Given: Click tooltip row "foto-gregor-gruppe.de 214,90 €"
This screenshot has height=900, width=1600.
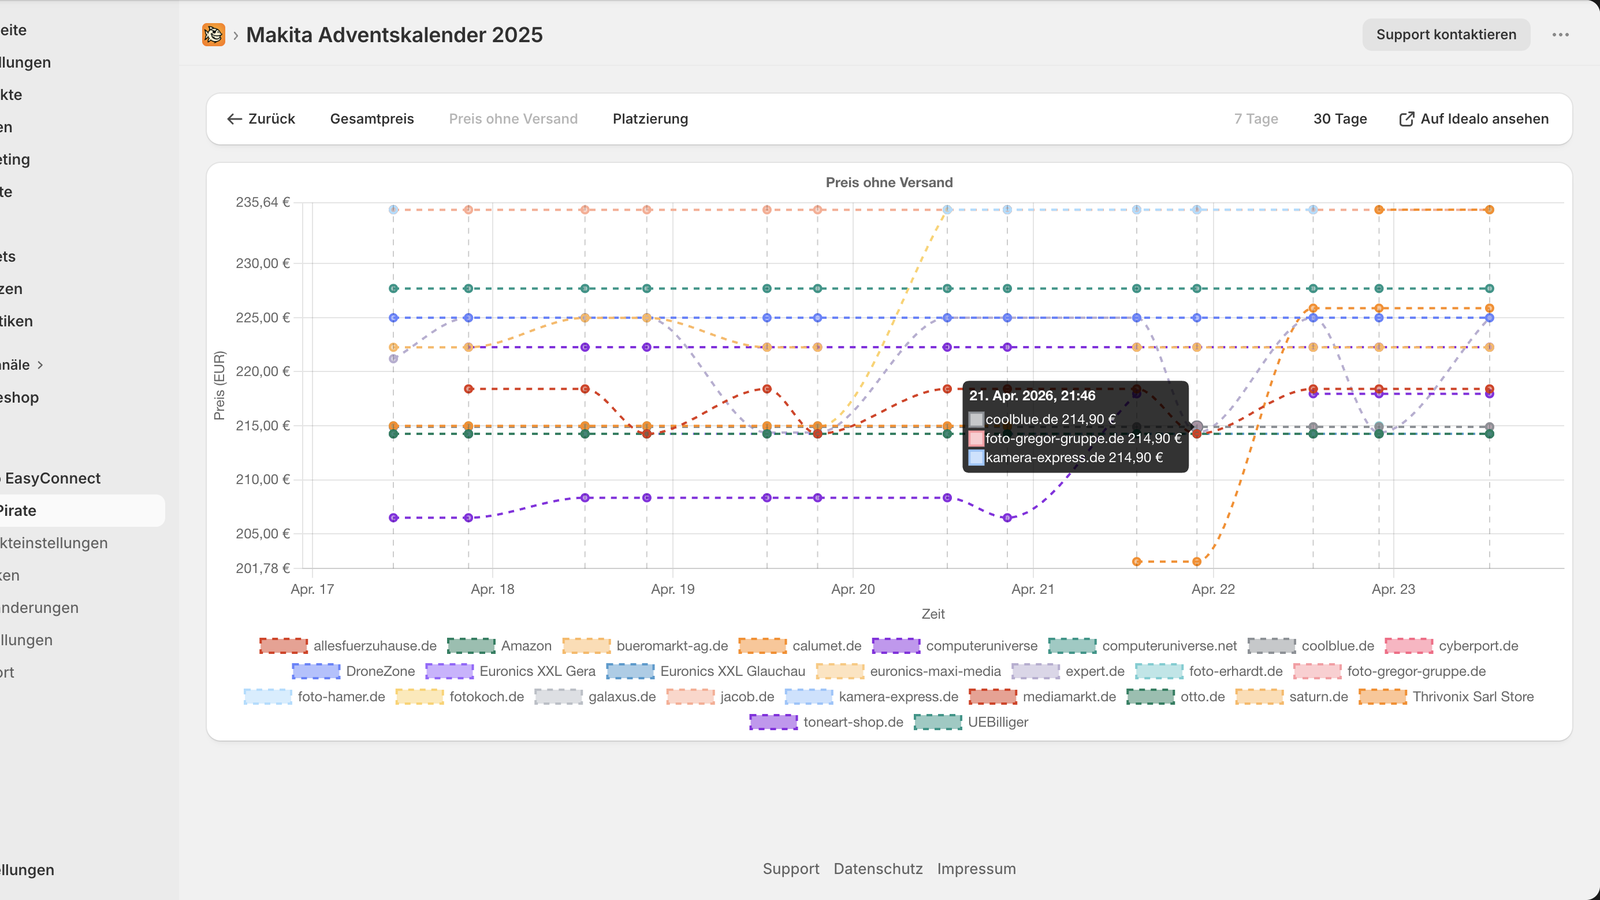Looking at the screenshot, I should (x=1075, y=438).
